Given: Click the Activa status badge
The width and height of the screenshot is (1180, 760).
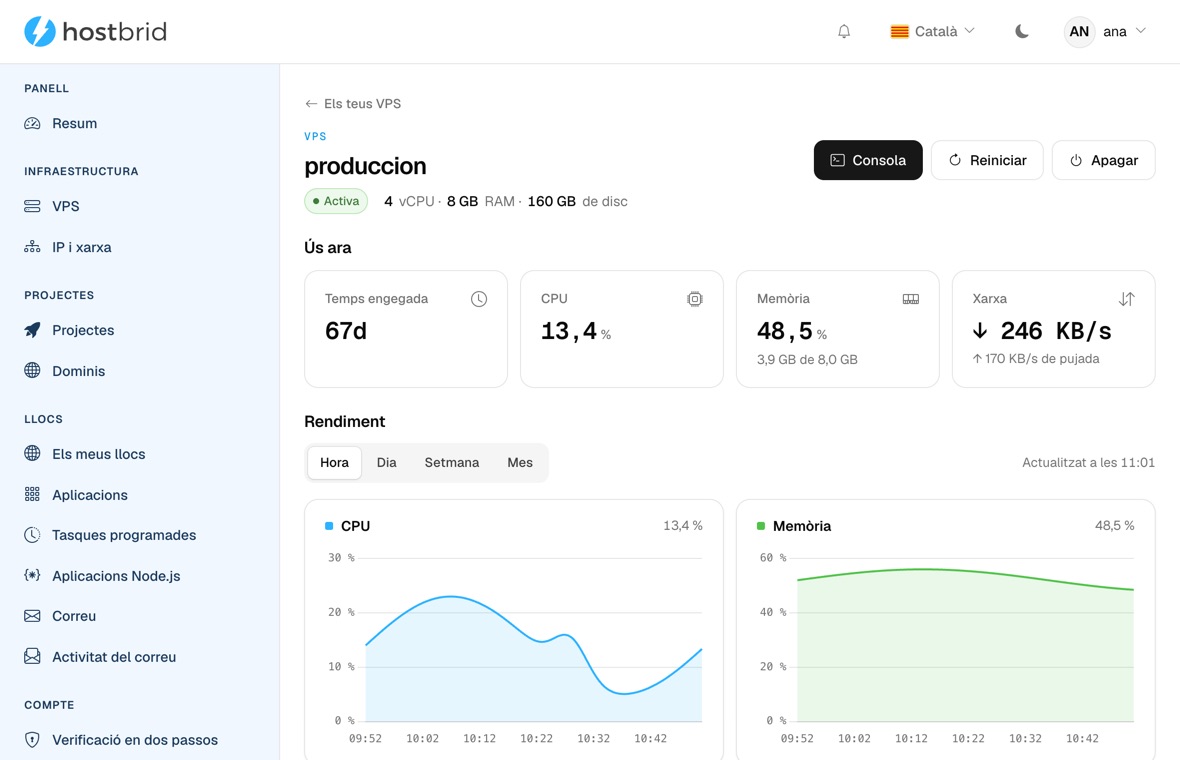Looking at the screenshot, I should (336, 201).
